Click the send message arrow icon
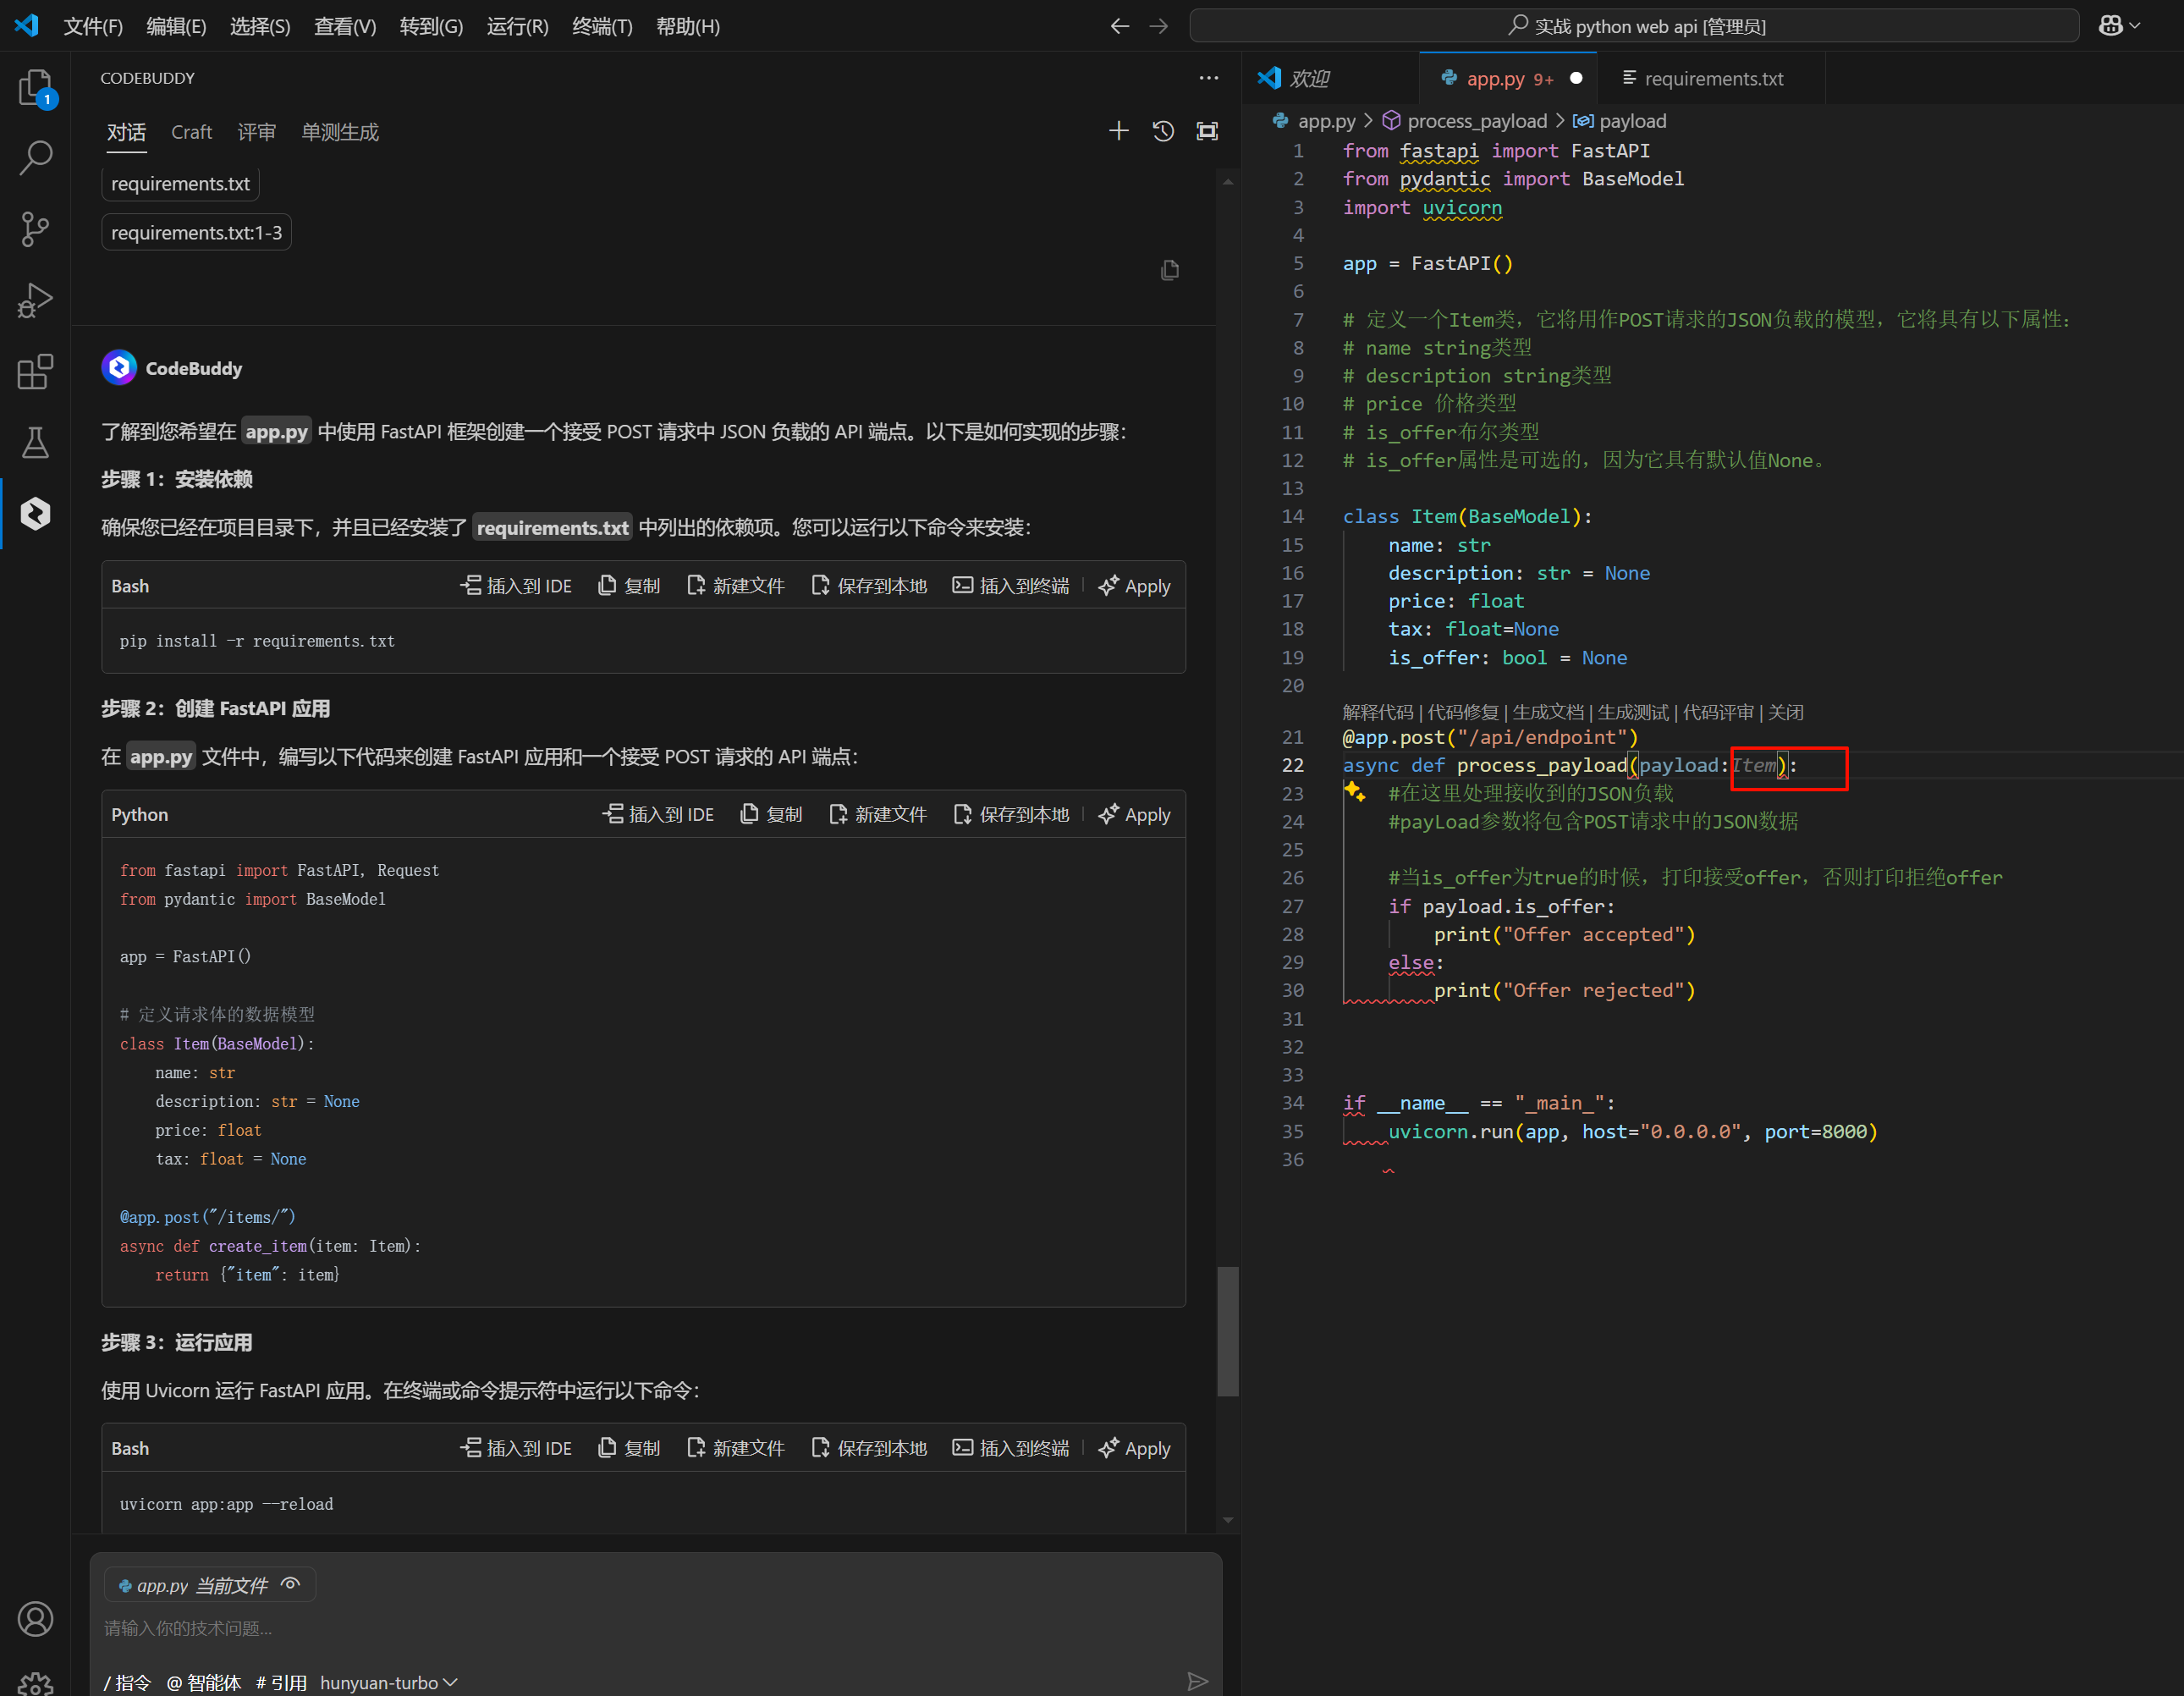This screenshot has height=1696, width=2184. [x=1197, y=1681]
